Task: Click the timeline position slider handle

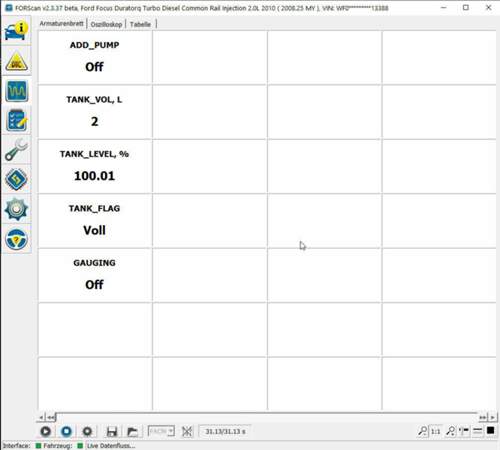Action: [56, 417]
